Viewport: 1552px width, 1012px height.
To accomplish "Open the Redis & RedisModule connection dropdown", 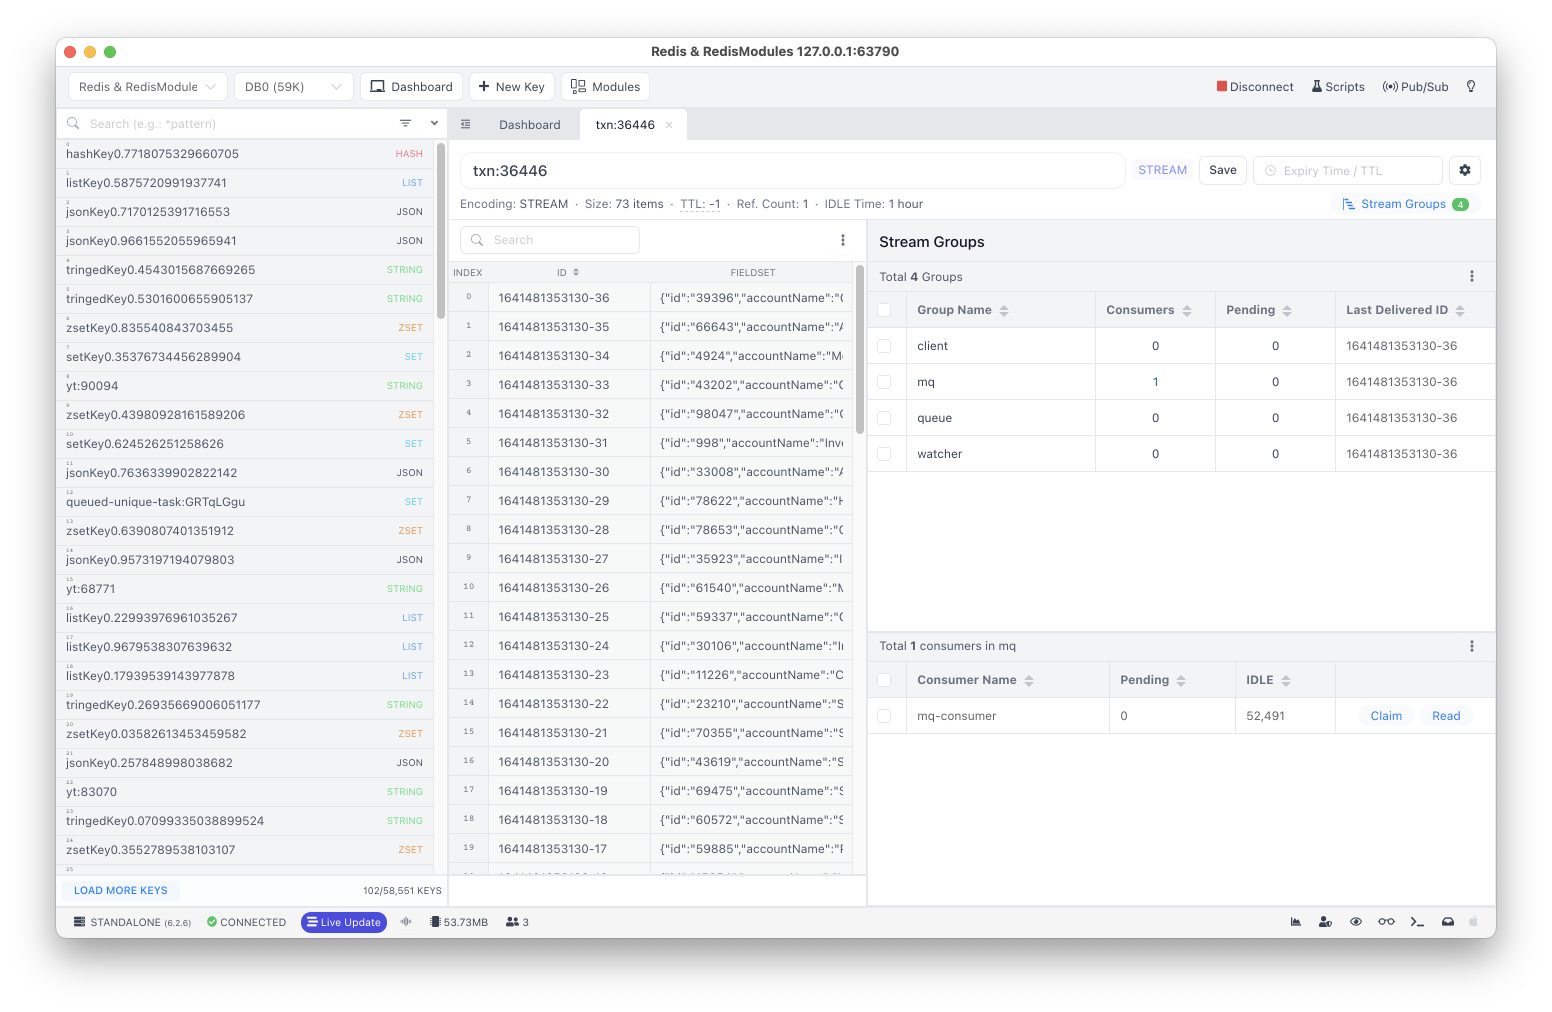I will [147, 87].
